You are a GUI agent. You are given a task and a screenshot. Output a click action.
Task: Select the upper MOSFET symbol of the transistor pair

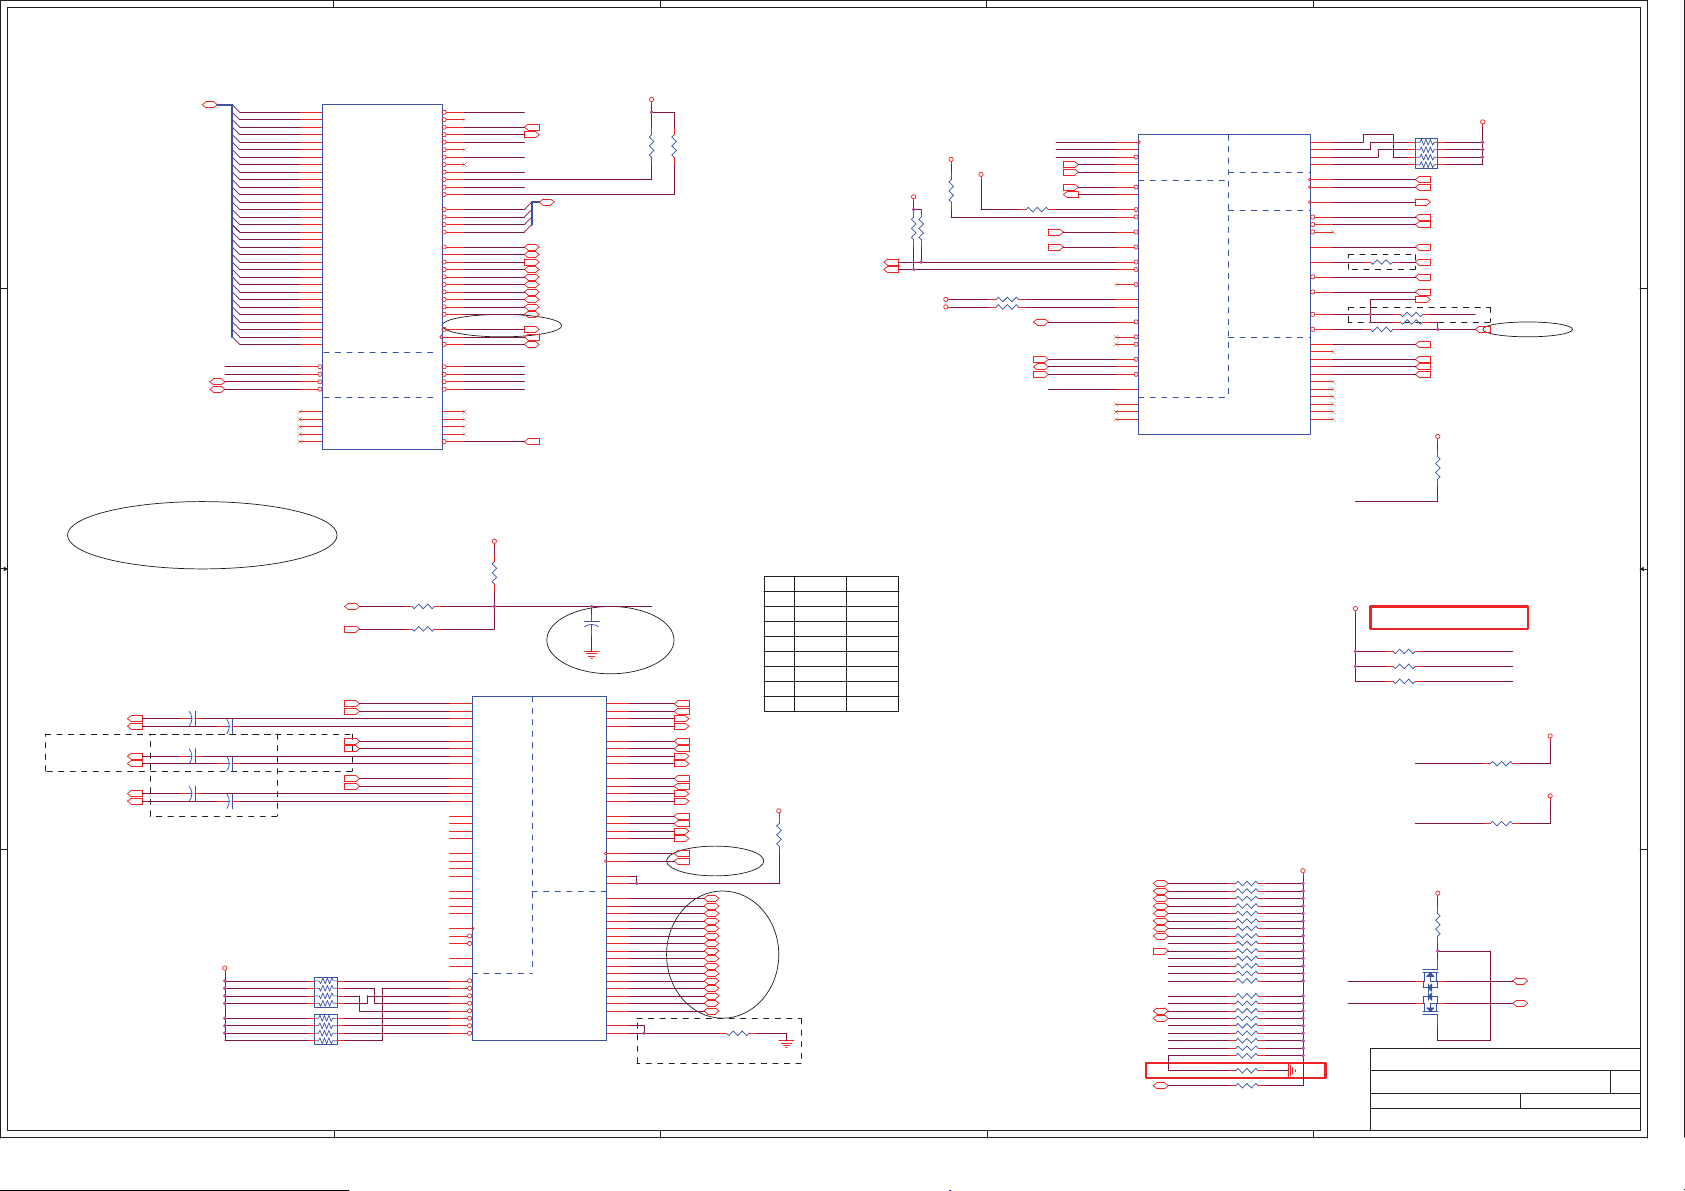pyautogui.click(x=1430, y=979)
